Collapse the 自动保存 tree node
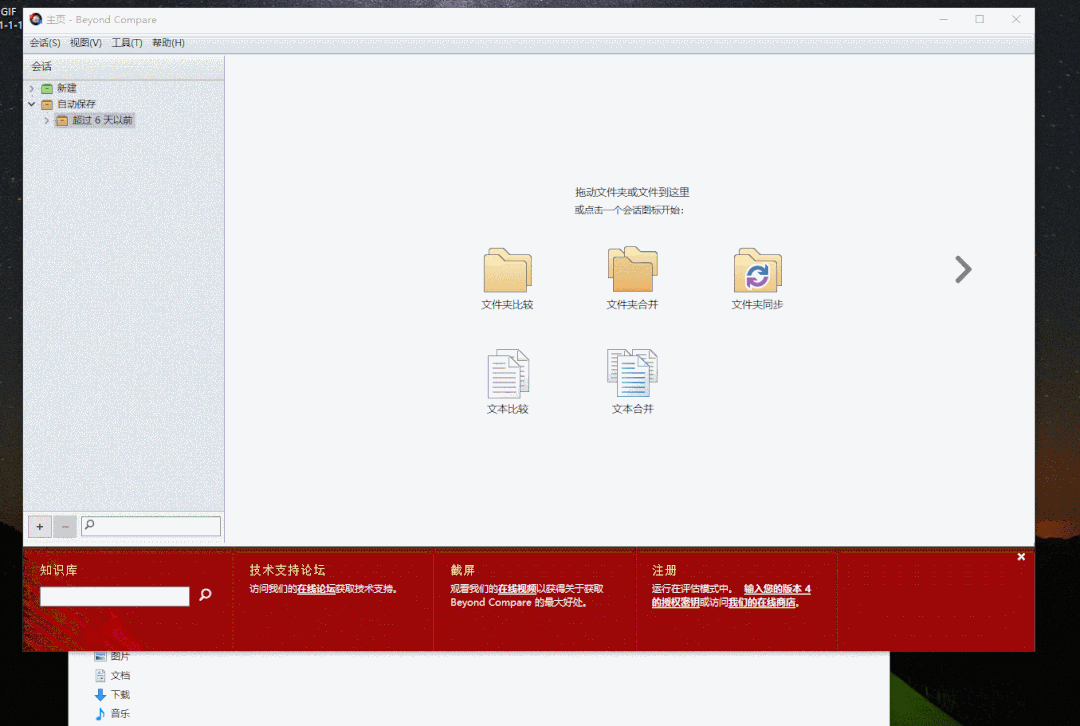 point(32,104)
